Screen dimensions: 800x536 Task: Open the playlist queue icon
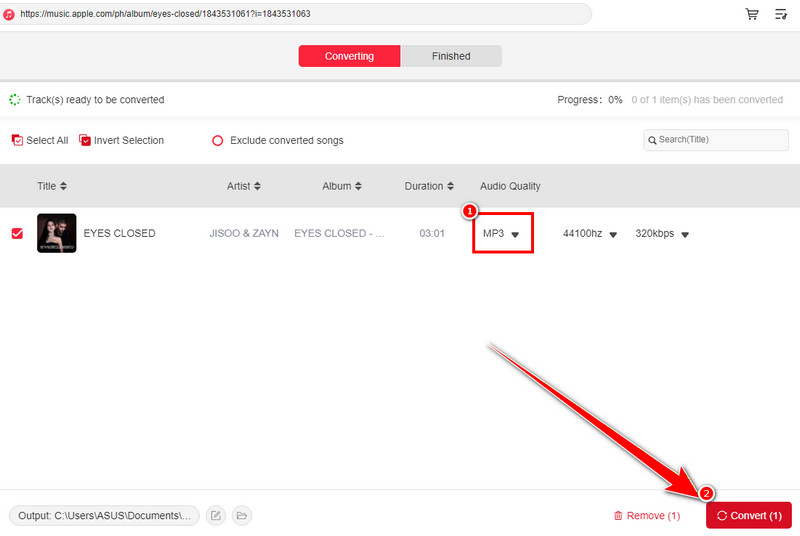pos(781,14)
